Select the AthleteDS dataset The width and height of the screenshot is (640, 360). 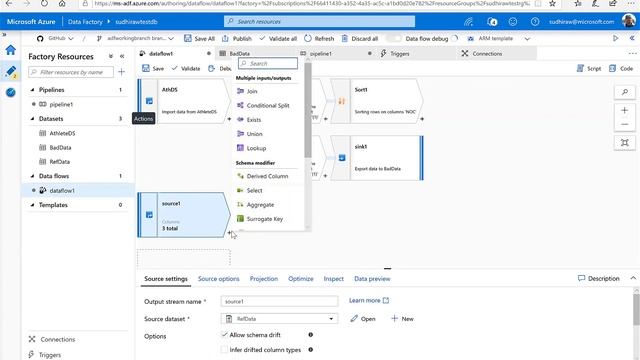[x=62, y=133]
